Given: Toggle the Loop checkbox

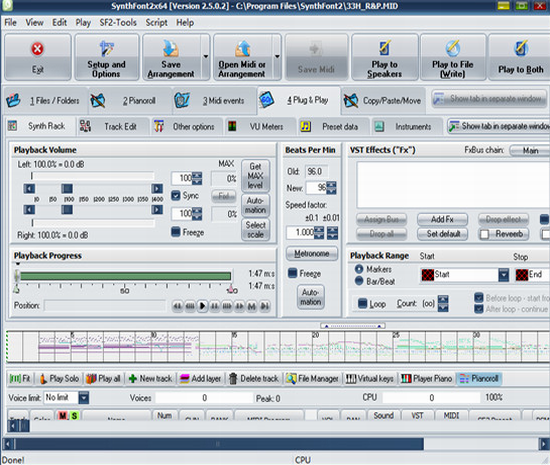Looking at the screenshot, I should [362, 303].
